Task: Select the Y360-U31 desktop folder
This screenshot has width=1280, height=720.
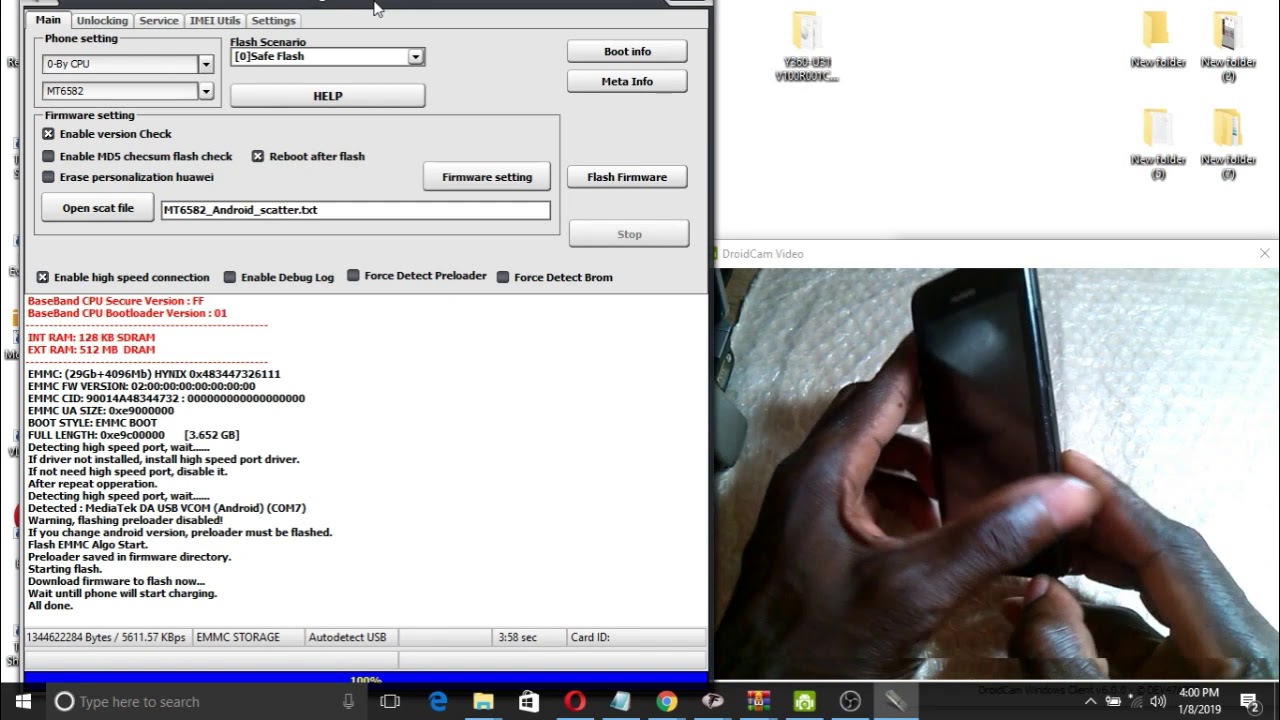Action: coord(807,47)
